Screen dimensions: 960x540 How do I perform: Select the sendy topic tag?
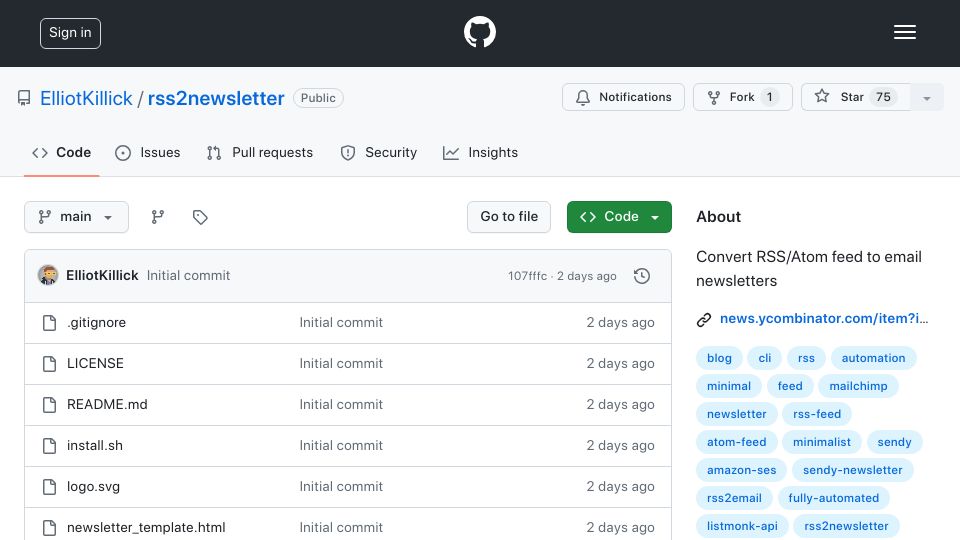click(894, 442)
